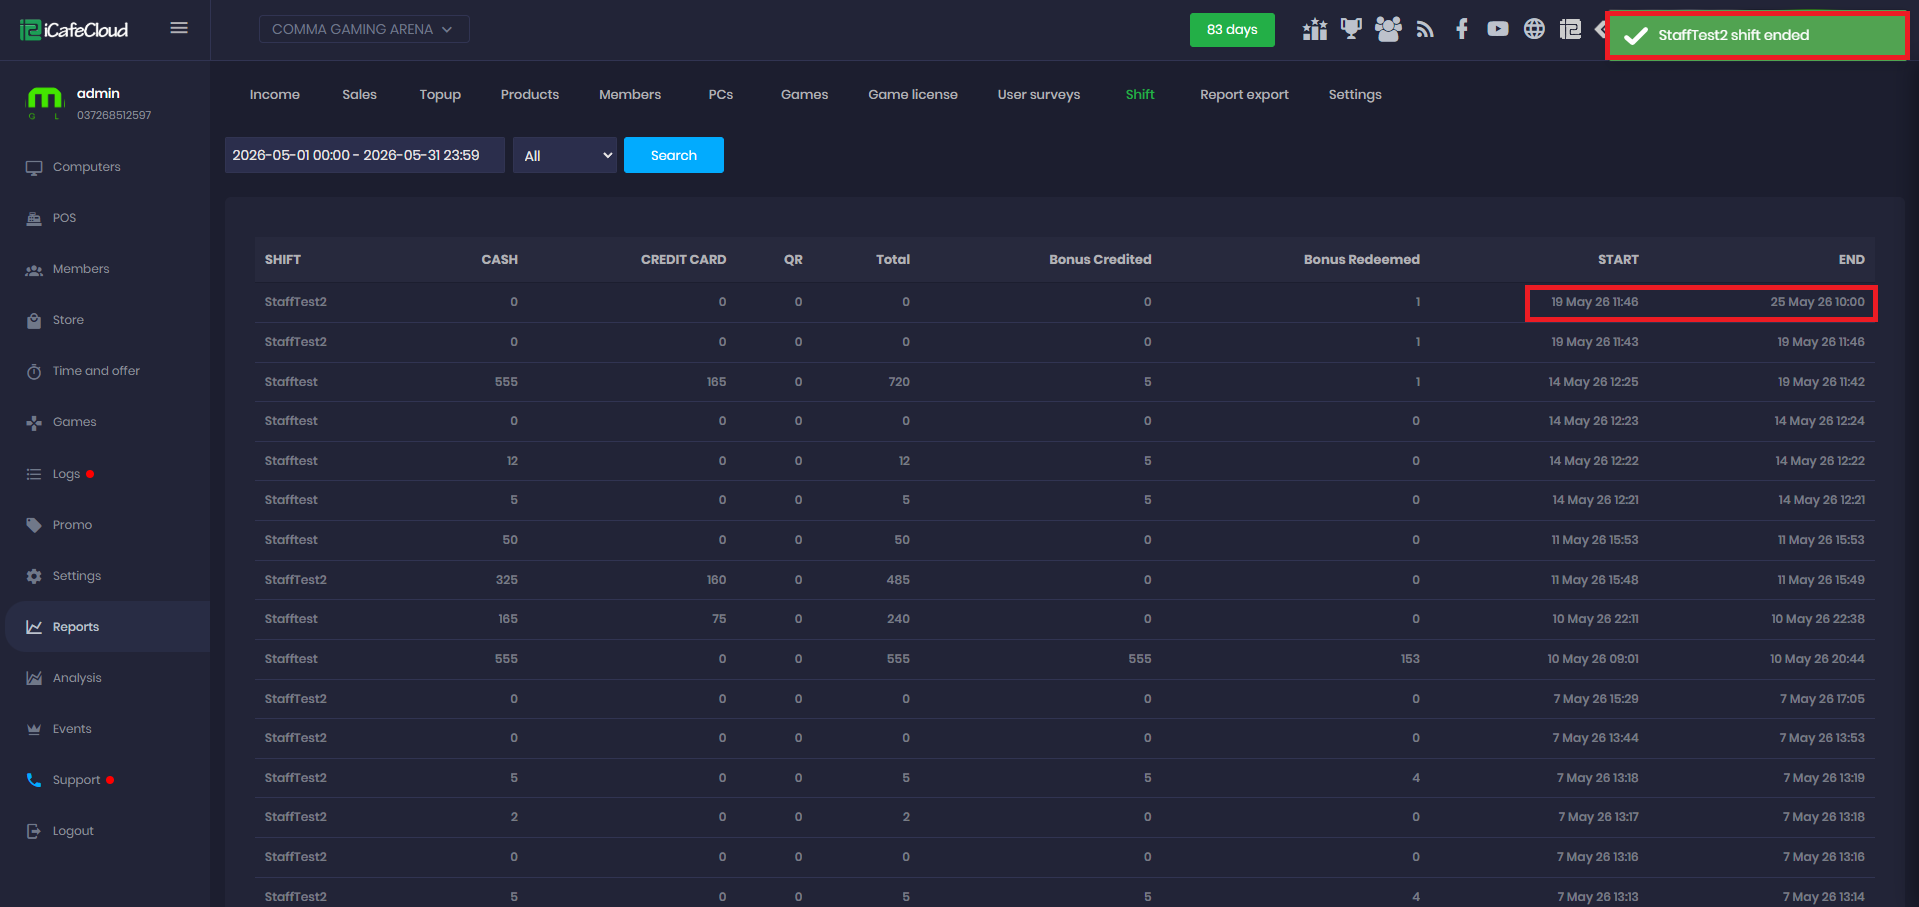Select the shift with total 485
The height and width of the screenshot is (907, 1919).
point(1064,580)
